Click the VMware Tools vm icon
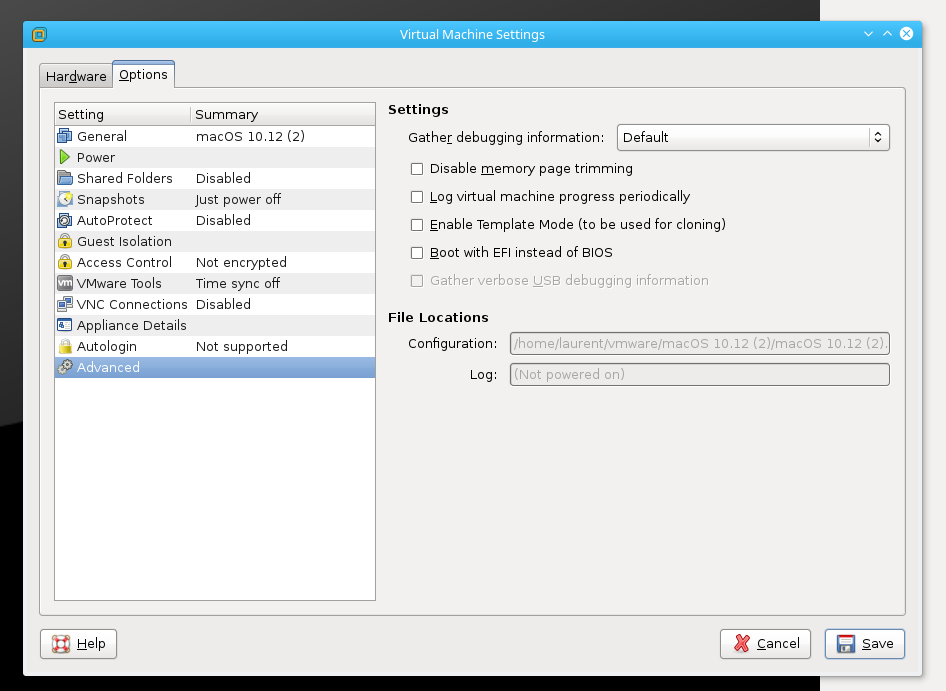This screenshot has width=946, height=691. tap(65, 283)
